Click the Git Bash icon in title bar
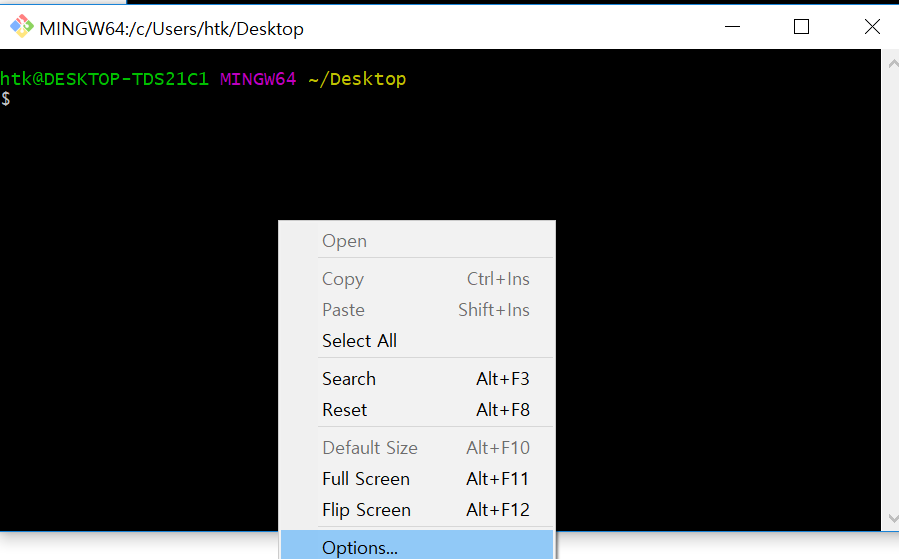This screenshot has height=559, width=899. pyautogui.click(x=22, y=26)
